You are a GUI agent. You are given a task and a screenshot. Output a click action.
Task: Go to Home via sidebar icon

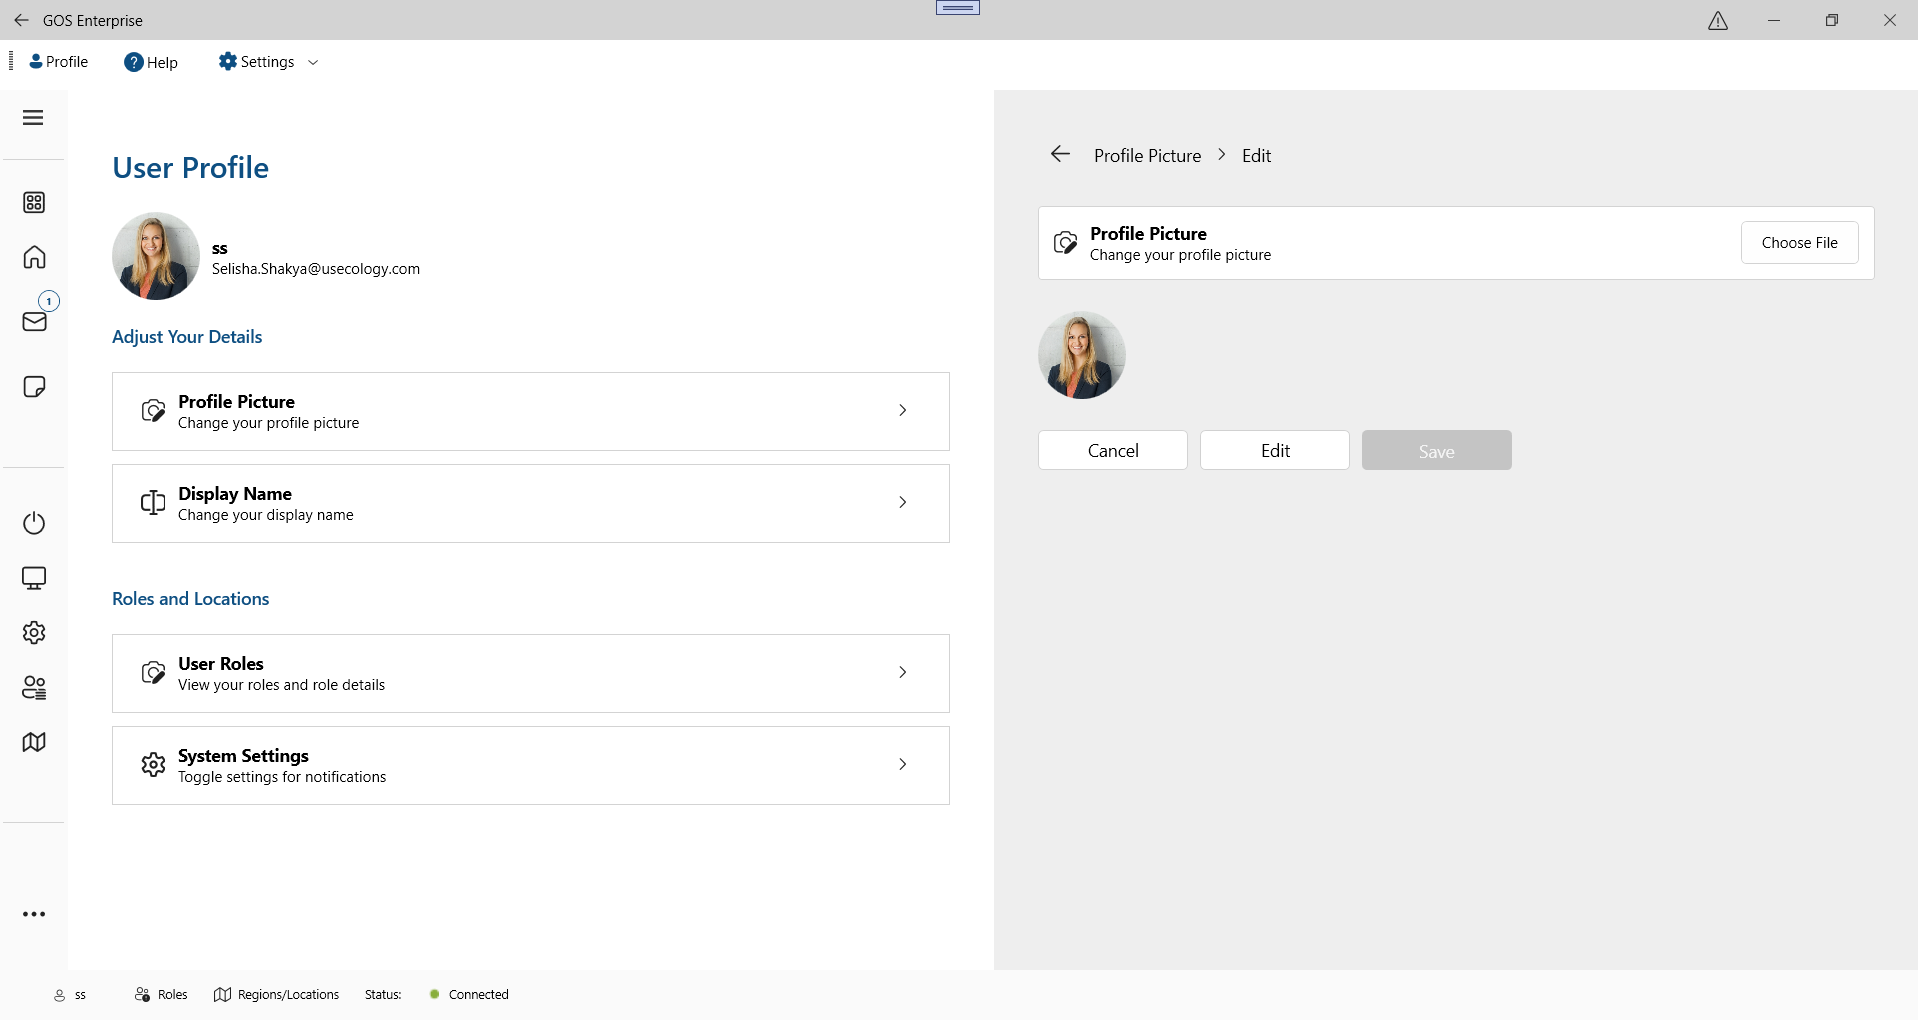pyautogui.click(x=34, y=257)
